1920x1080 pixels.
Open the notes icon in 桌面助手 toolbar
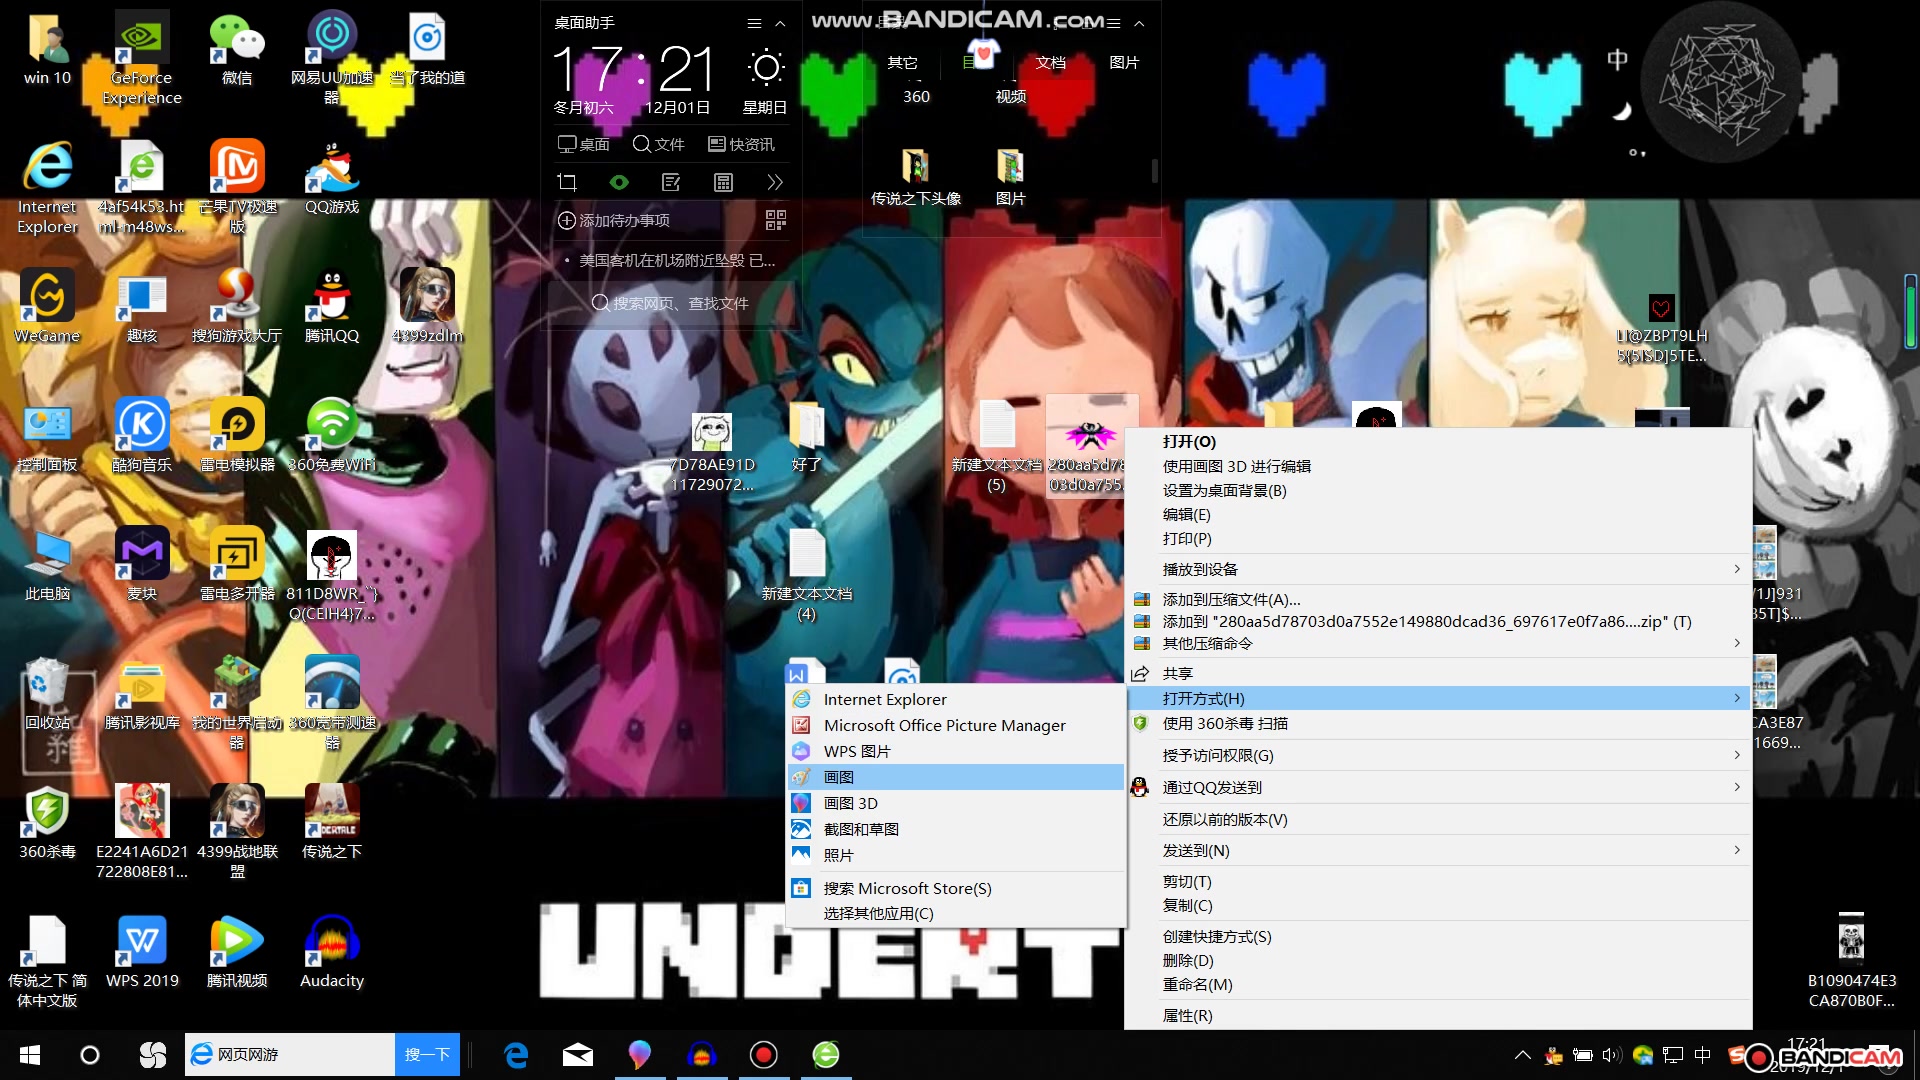point(671,182)
